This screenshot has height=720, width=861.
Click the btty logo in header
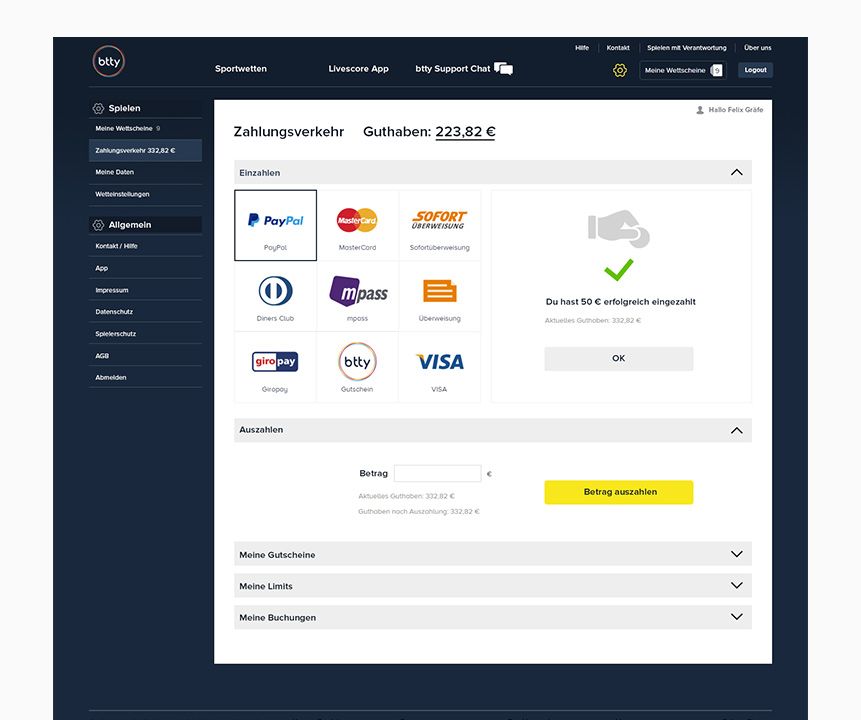click(x=108, y=61)
